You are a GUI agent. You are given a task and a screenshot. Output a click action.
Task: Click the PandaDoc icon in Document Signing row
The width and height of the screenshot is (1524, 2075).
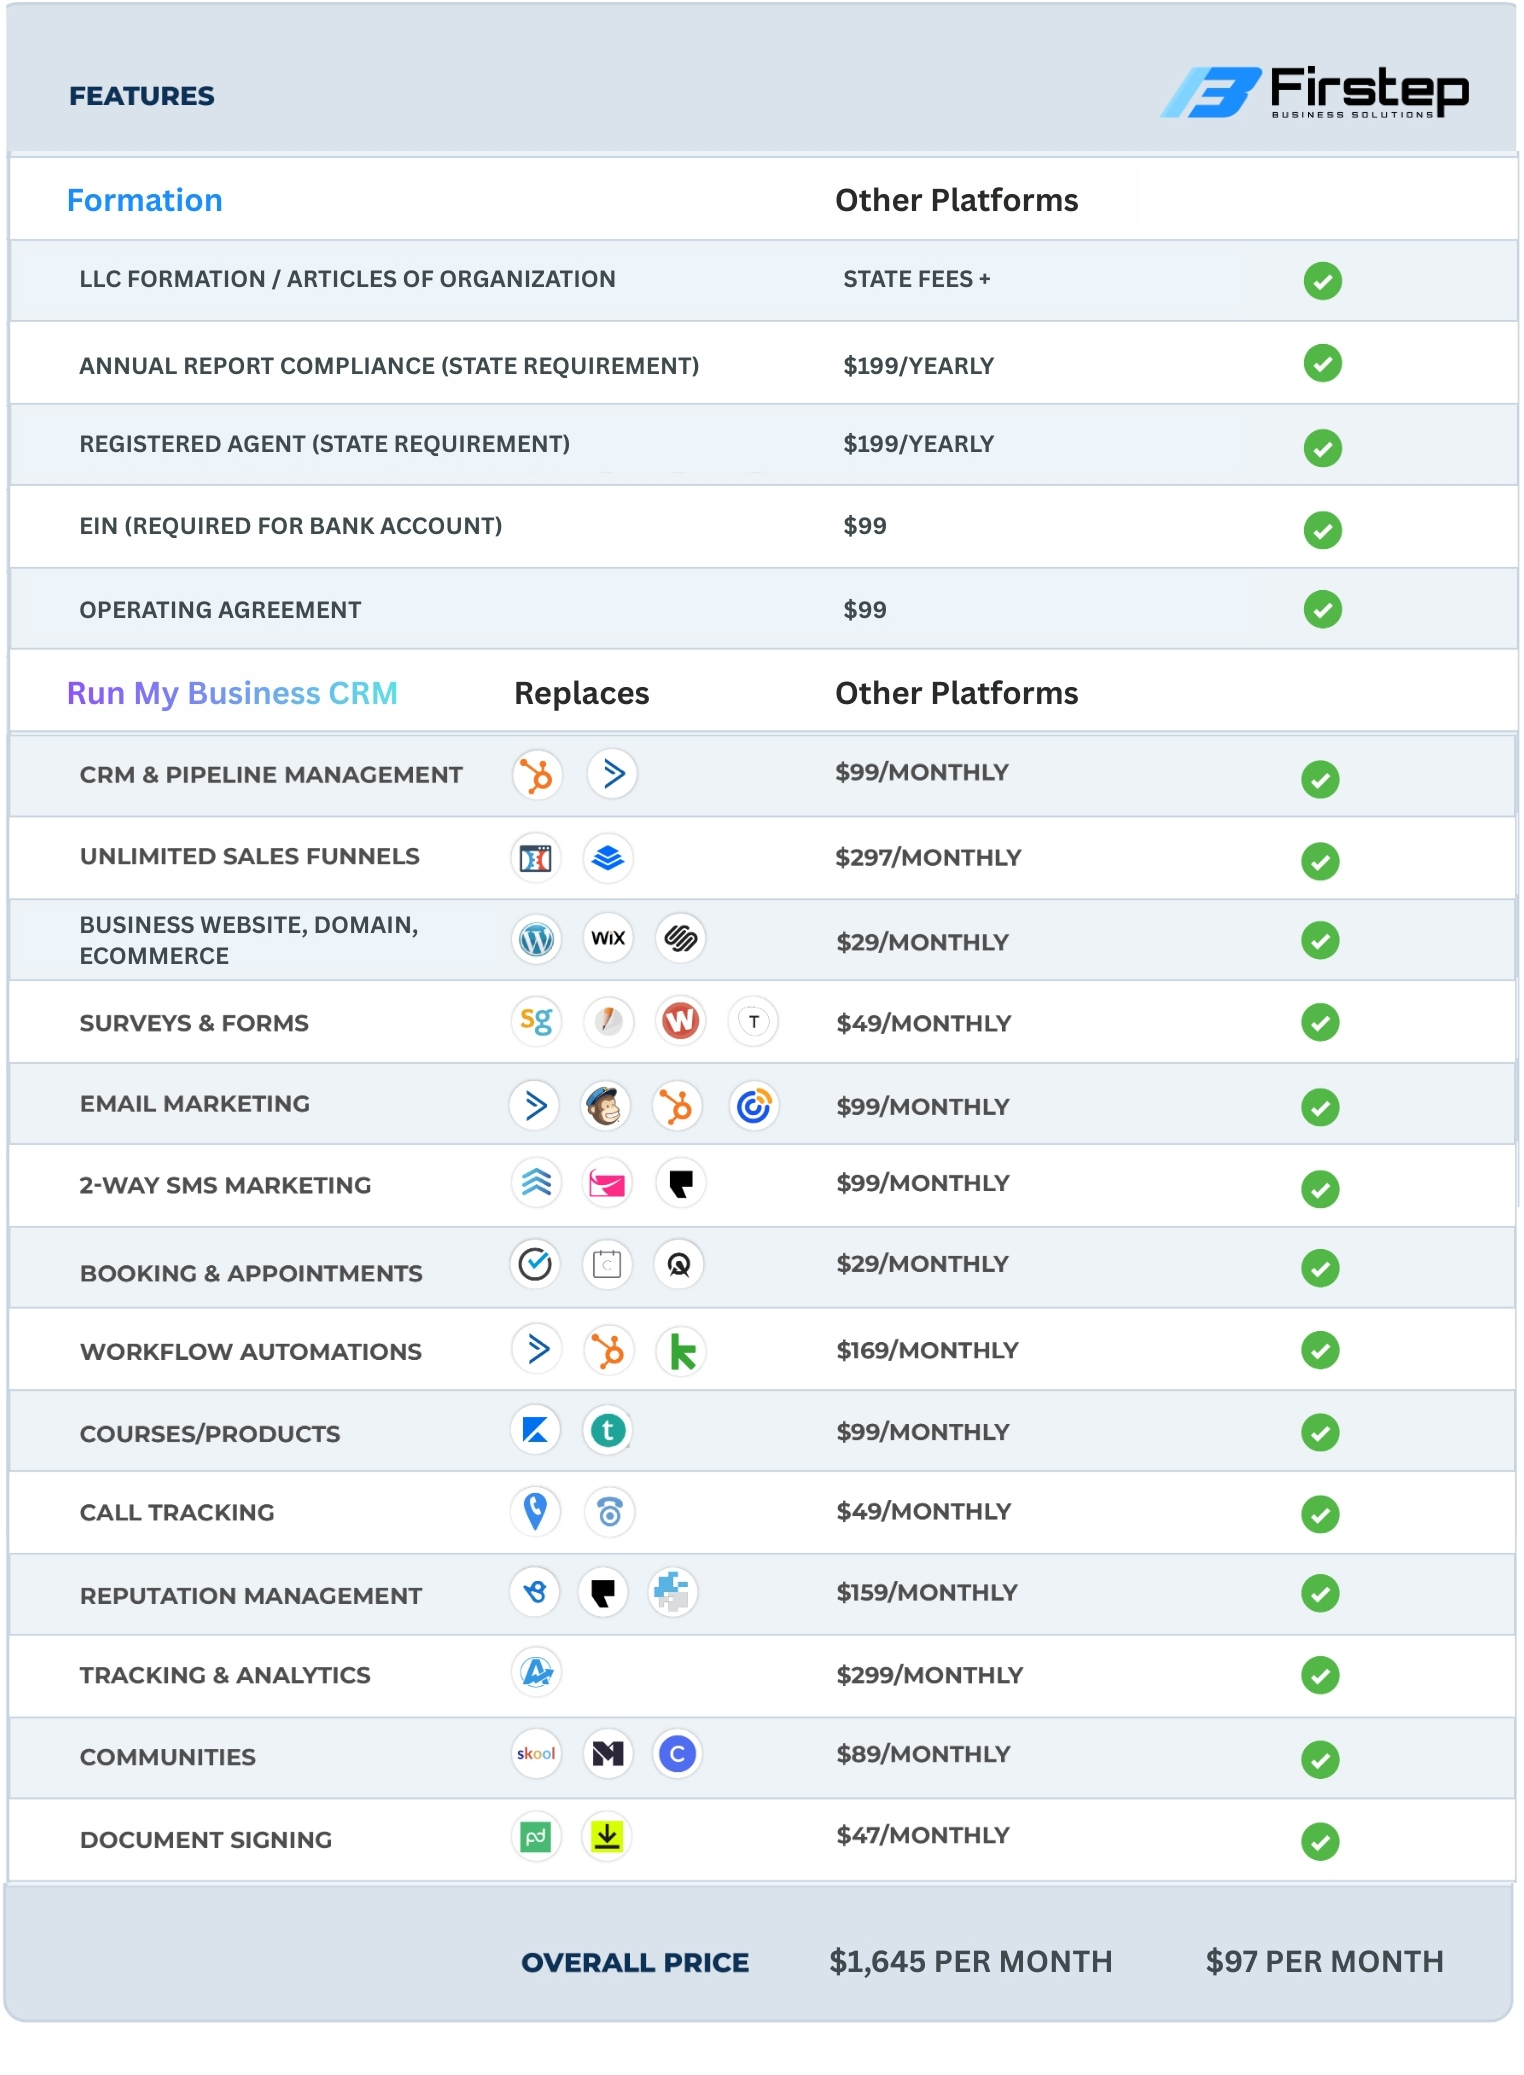point(536,1836)
